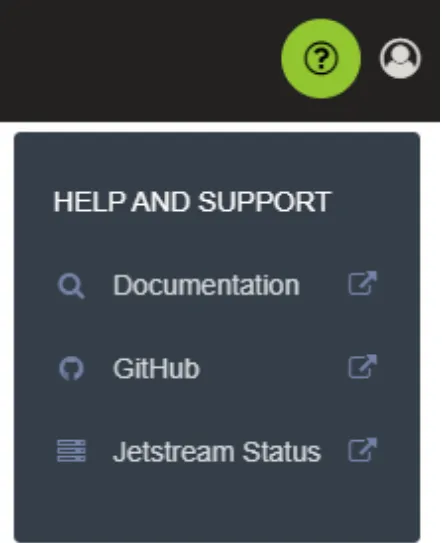This screenshot has width=442, height=543.
Task: Open the Jetstream Status link
Action: [217, 452]
